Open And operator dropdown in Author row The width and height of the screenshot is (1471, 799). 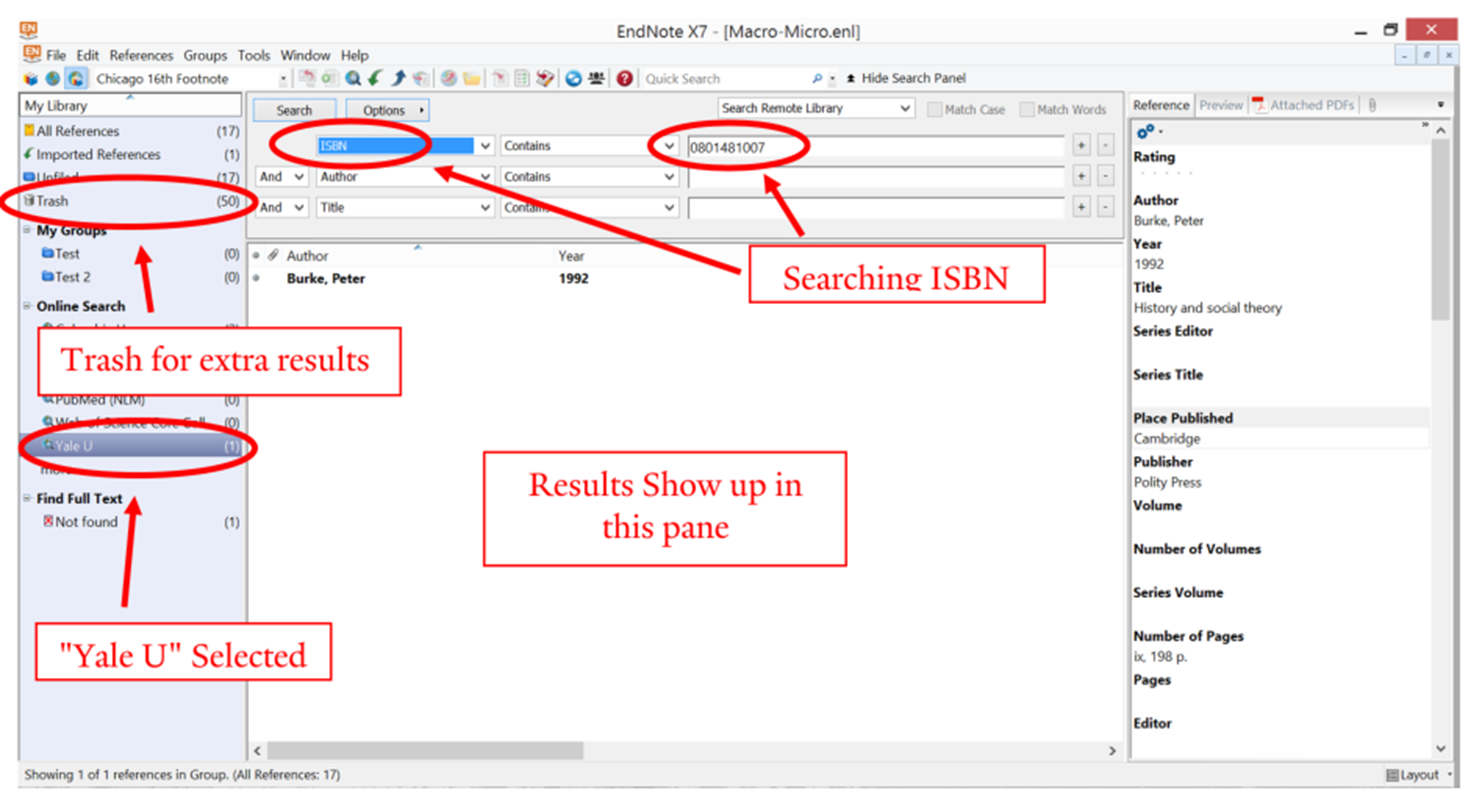pyautogui.click(x=297, y=177)
